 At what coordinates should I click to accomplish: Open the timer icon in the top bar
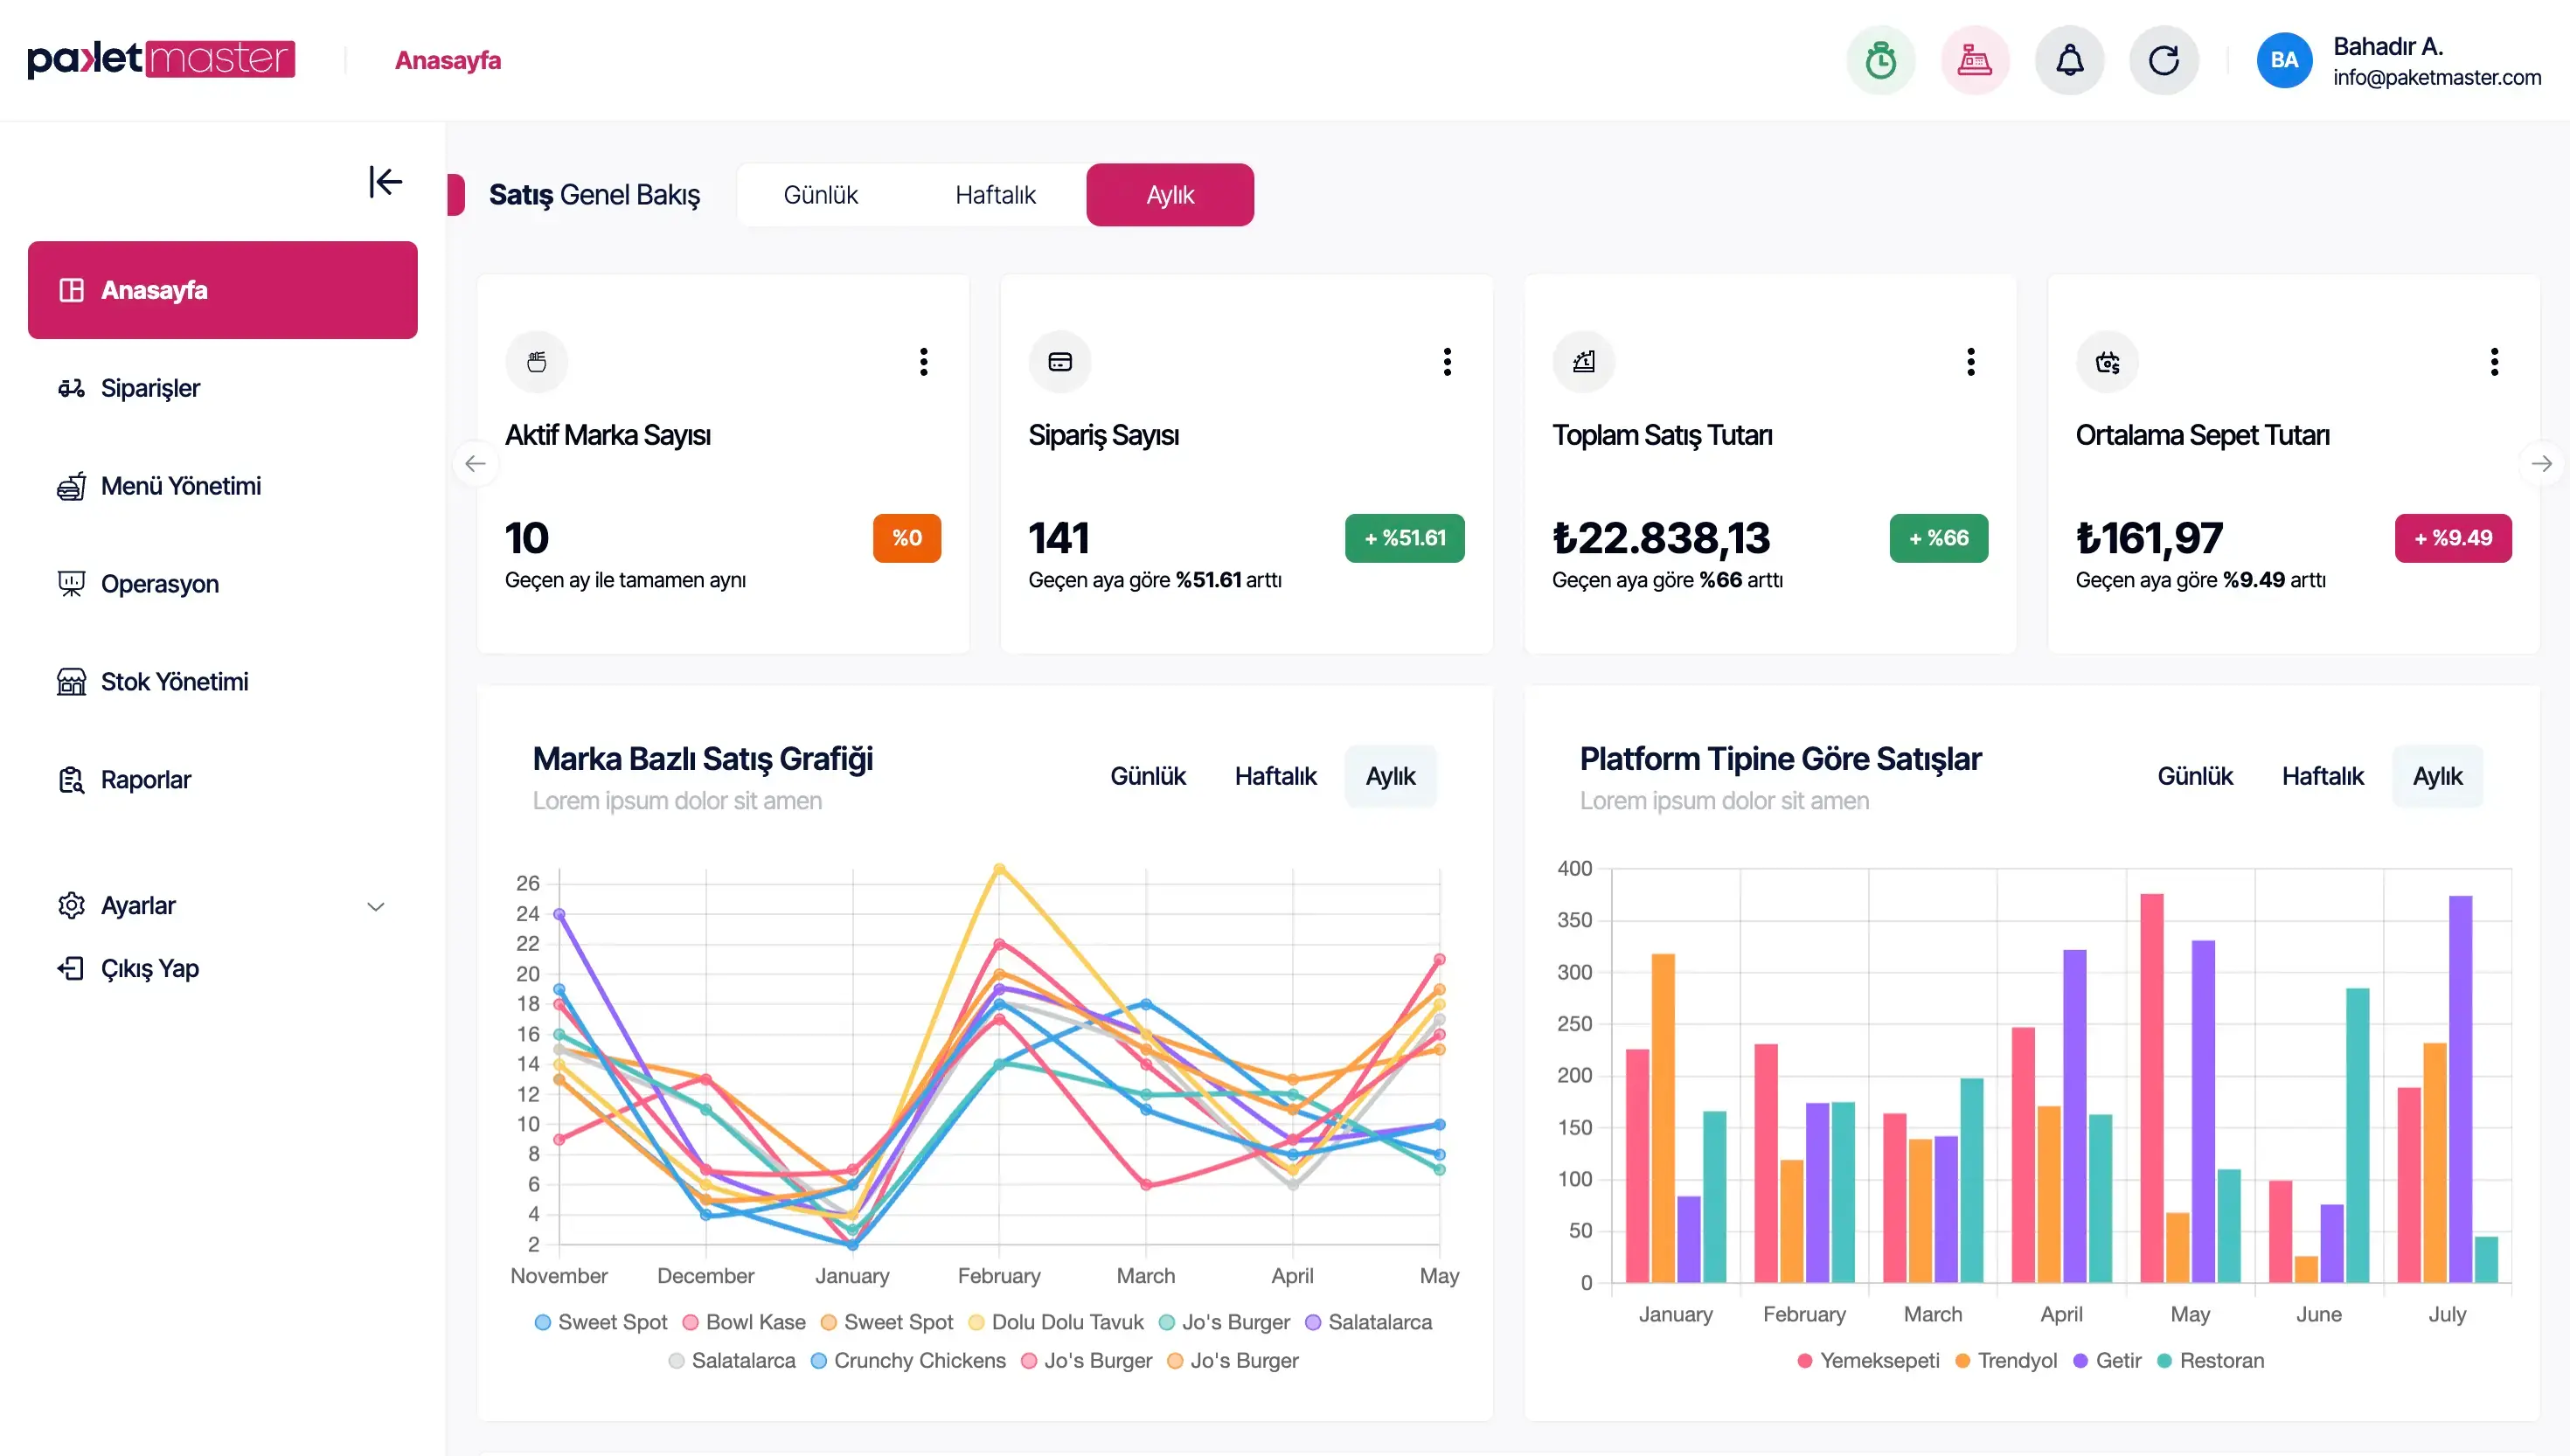click(x=1880, y=60)
